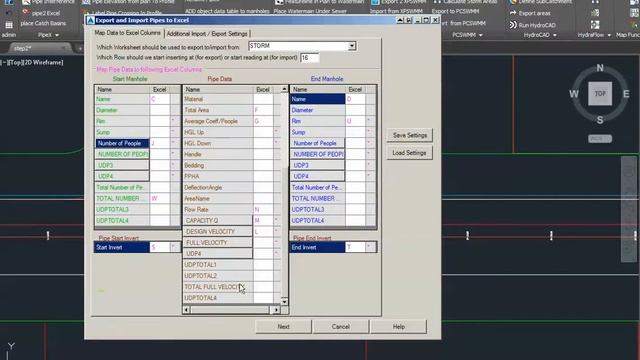Click the Save Settings button
The image size is (640, 360).
pyautogui.click(x=410, y=135)
